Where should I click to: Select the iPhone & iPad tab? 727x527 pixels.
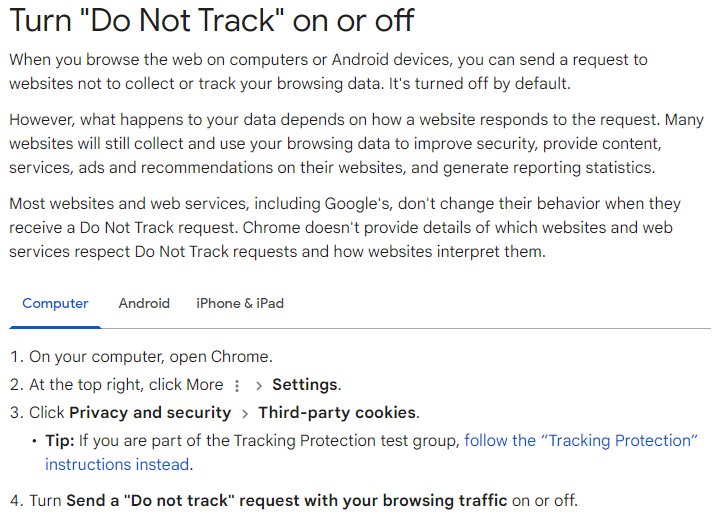pos(240,303)
